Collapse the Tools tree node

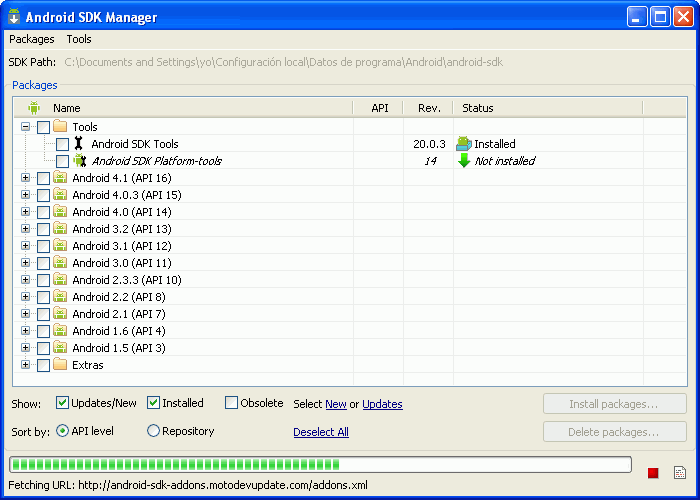[25, 127]
